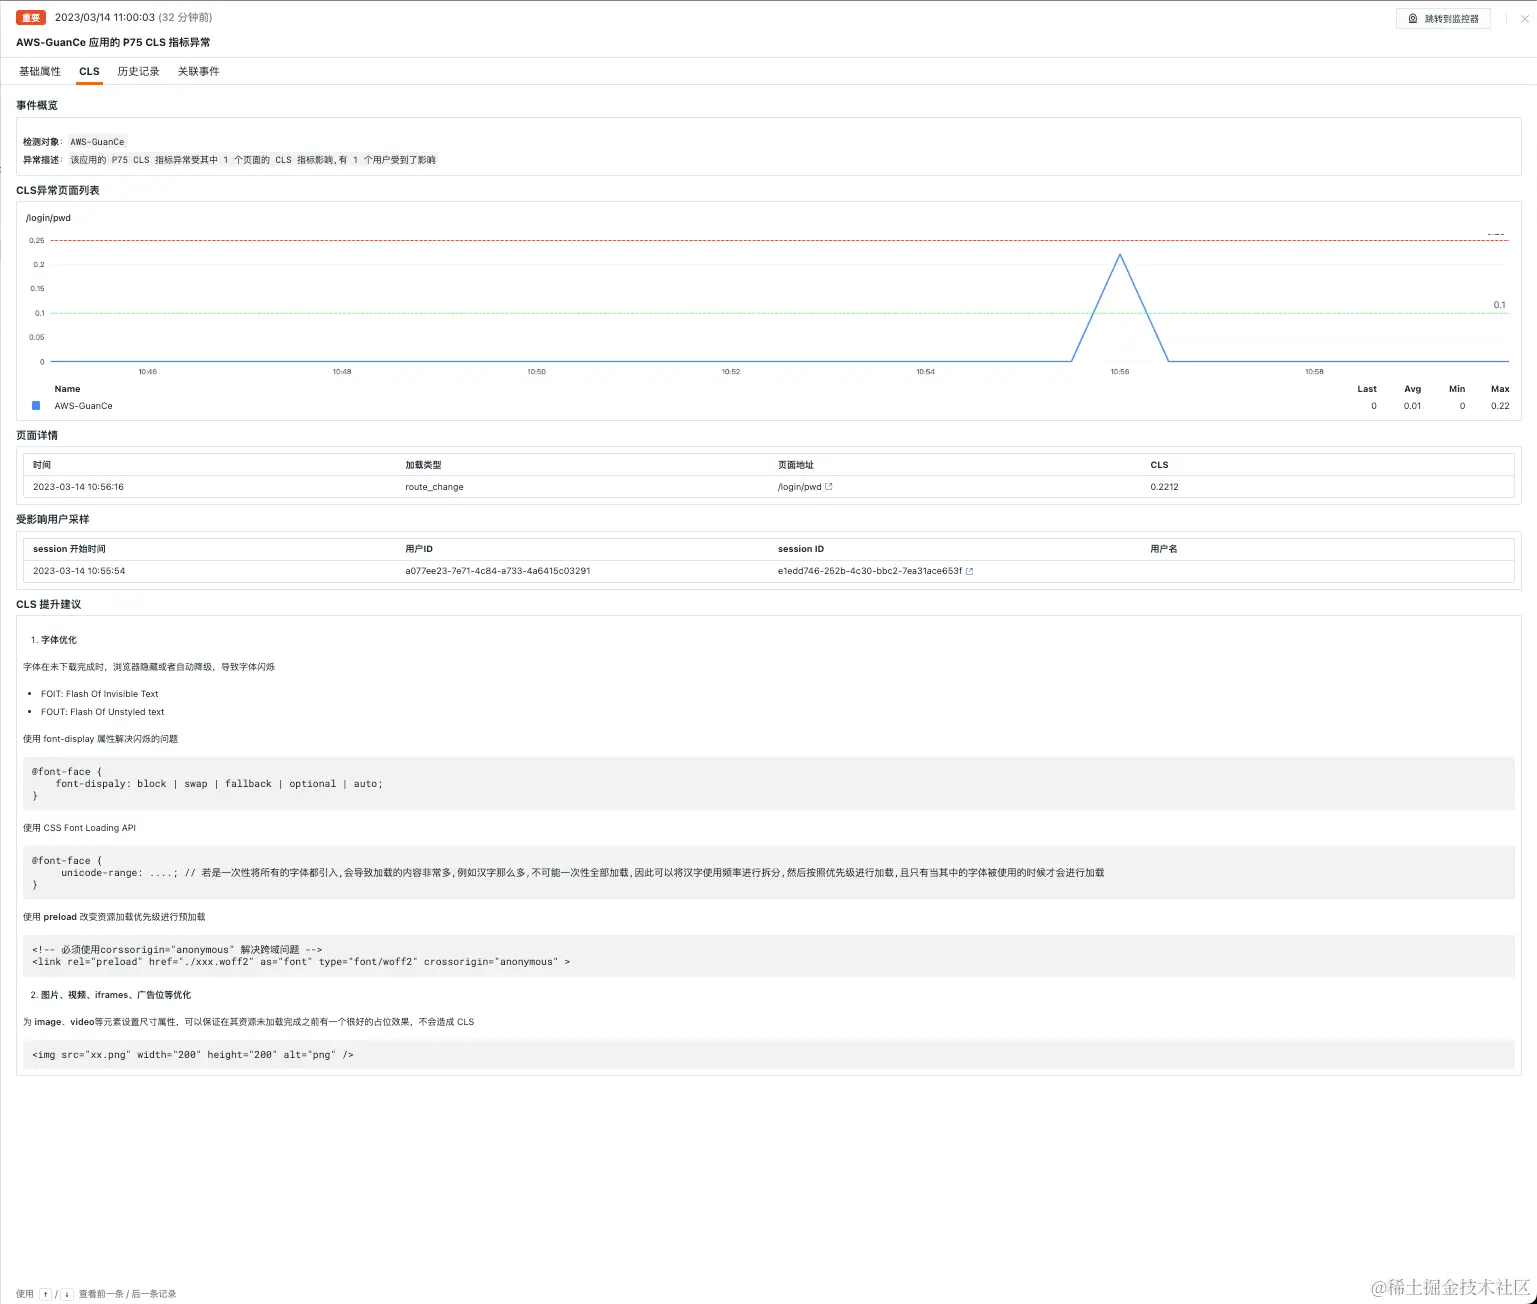This screenshot has height=1304, width=1537.
Task: Click the Max value 0.22 in legend
Action: point(1500,406)
